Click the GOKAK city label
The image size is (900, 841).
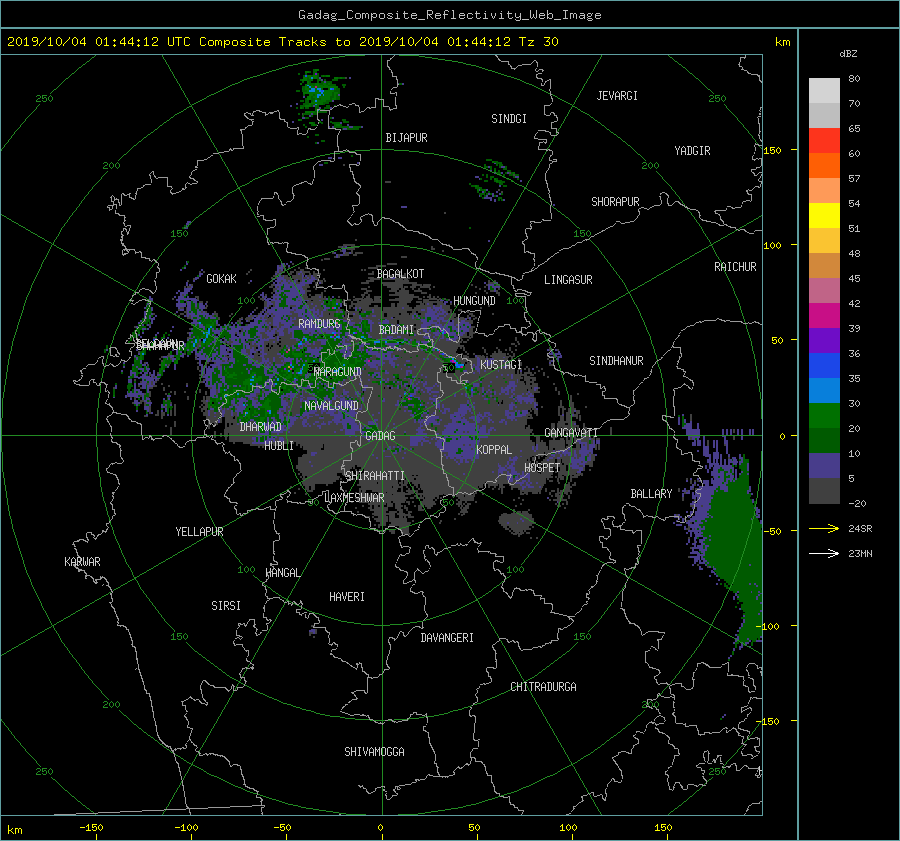(x=222, y=279)
